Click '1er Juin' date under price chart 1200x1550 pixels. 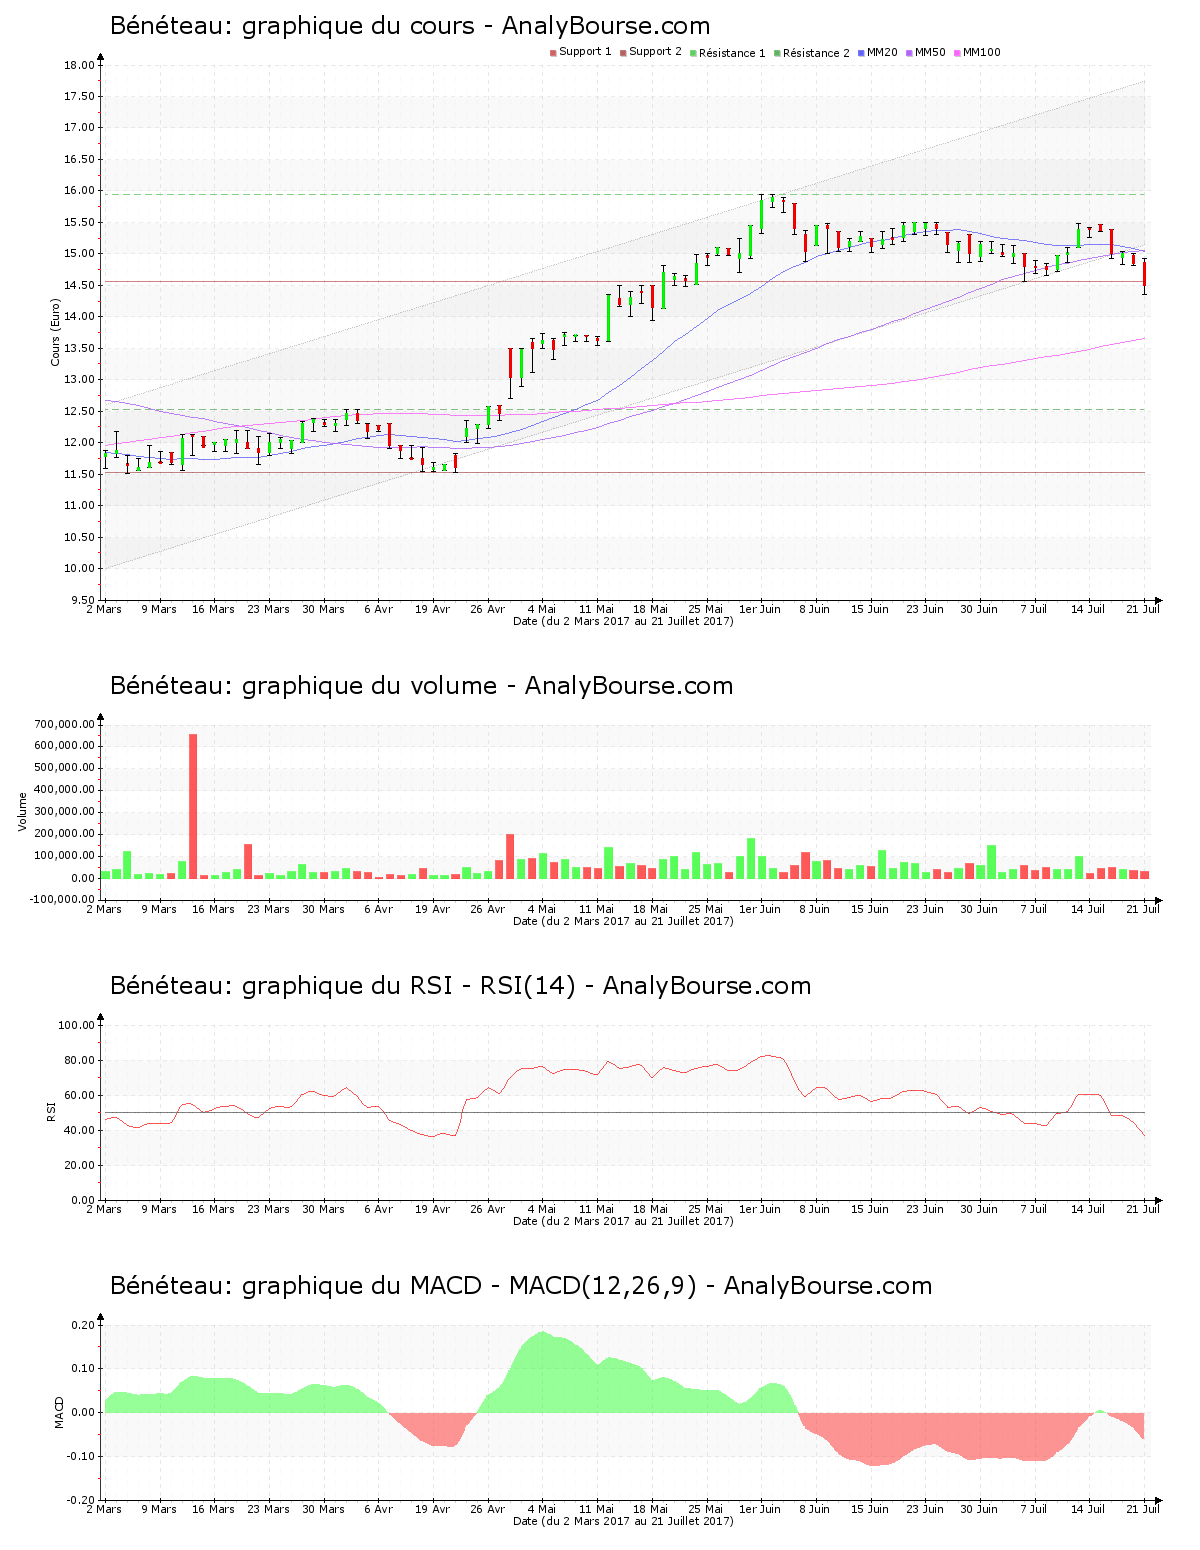760,609
